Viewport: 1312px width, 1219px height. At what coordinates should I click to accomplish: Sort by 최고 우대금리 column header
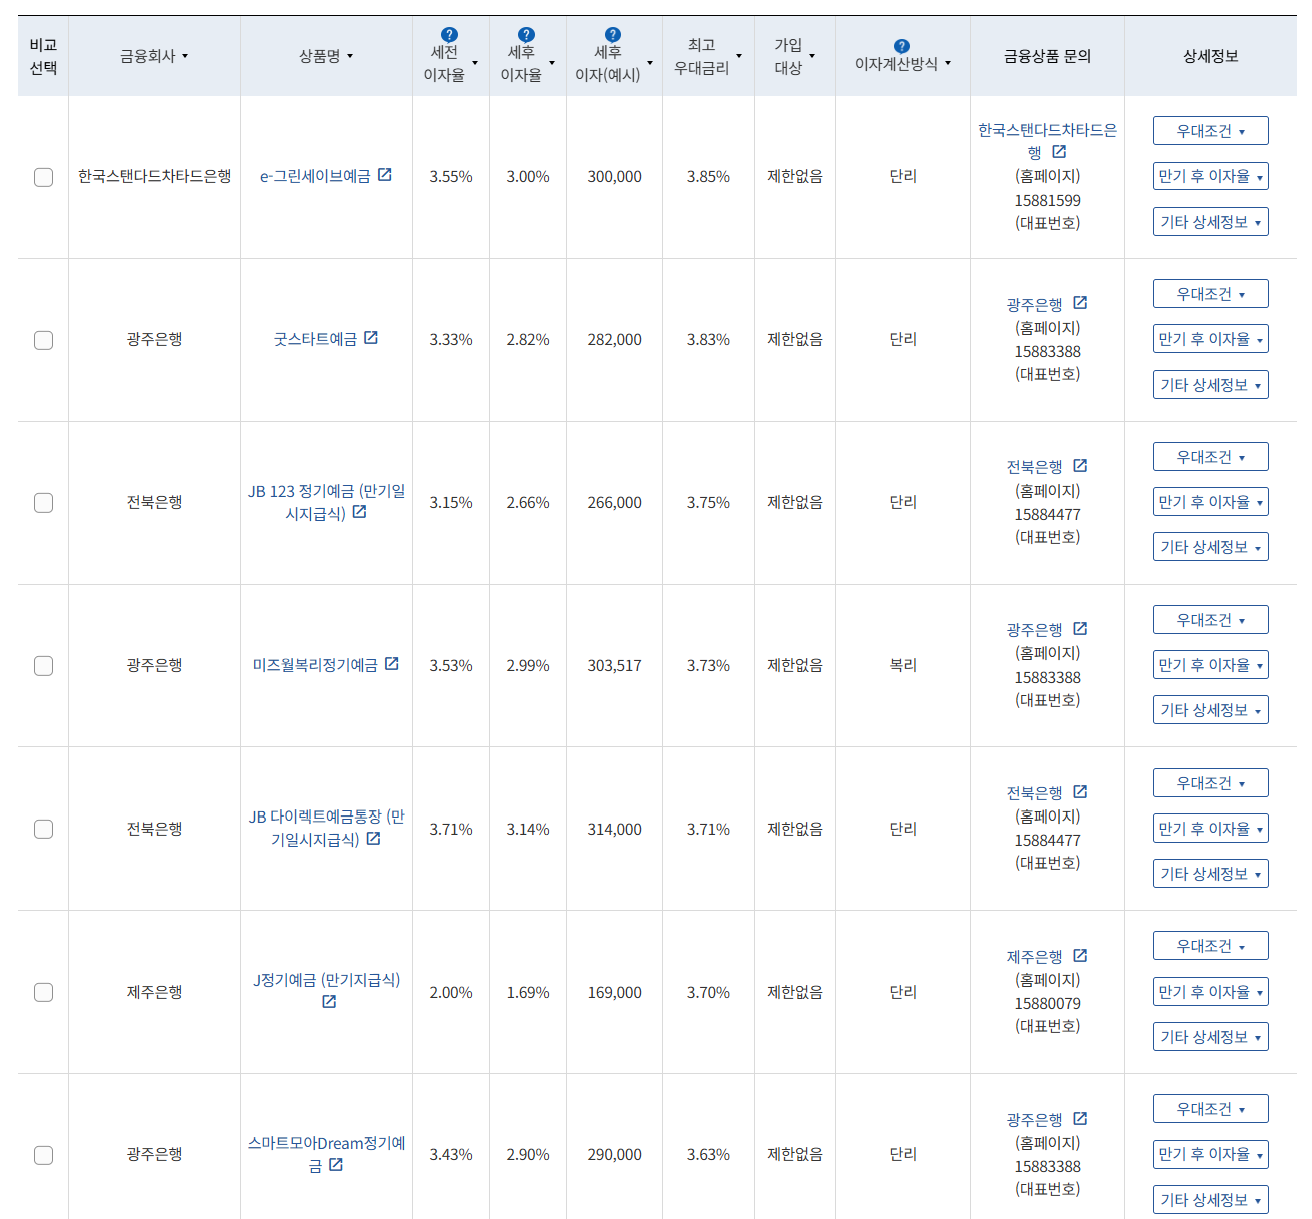tap(708, 56)
